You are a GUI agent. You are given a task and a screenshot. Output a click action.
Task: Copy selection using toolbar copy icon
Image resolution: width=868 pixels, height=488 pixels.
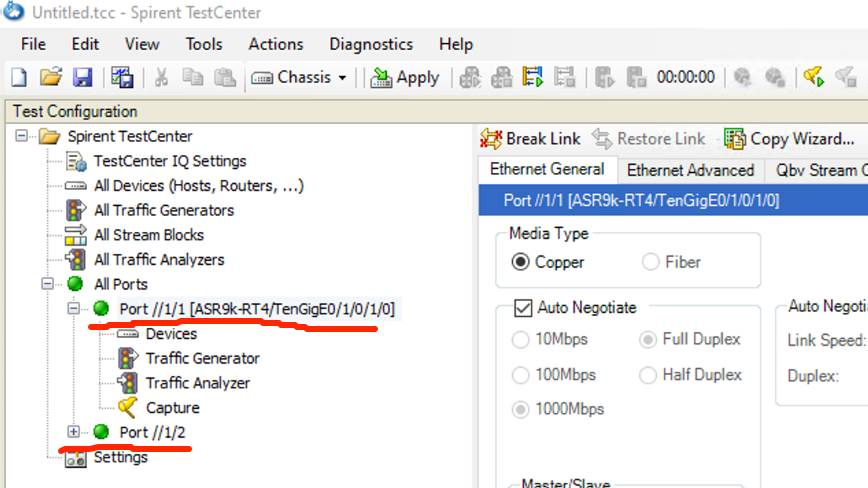193,77
